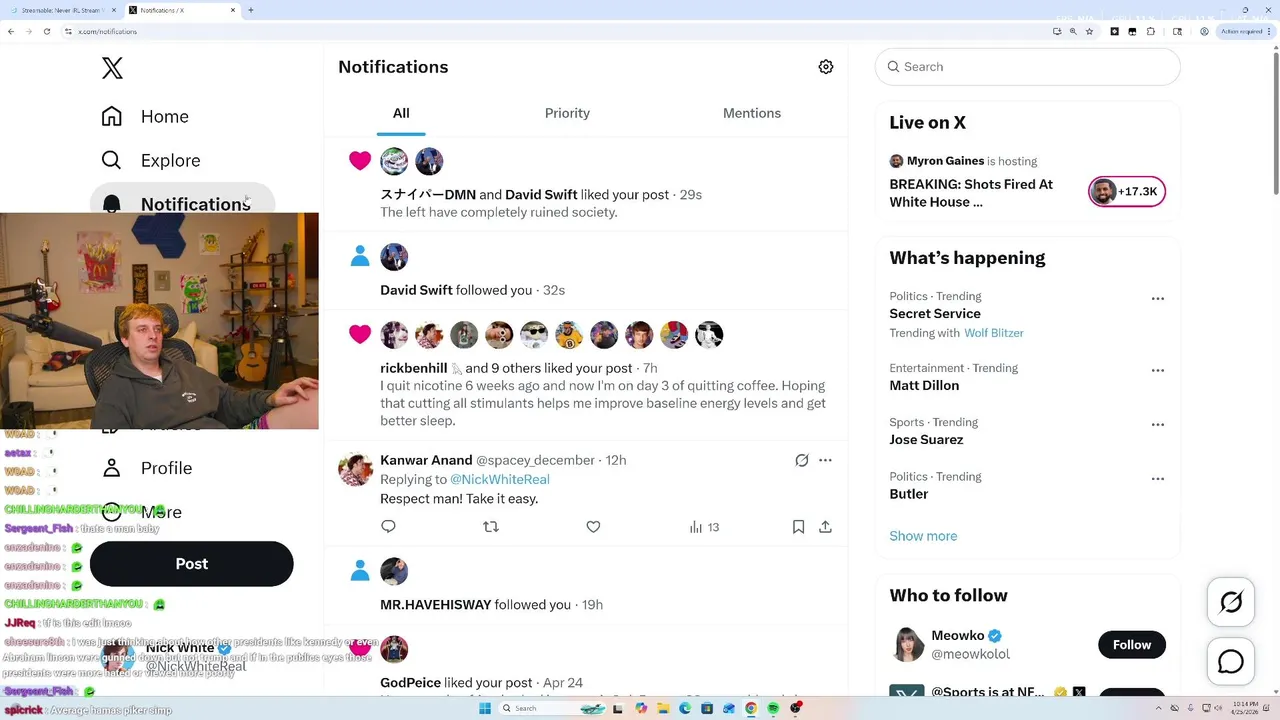The height and width of the screenshot is (720, 1280).
Task: Open Kanwar Anand's profile avatar
Action: point(355,468)
